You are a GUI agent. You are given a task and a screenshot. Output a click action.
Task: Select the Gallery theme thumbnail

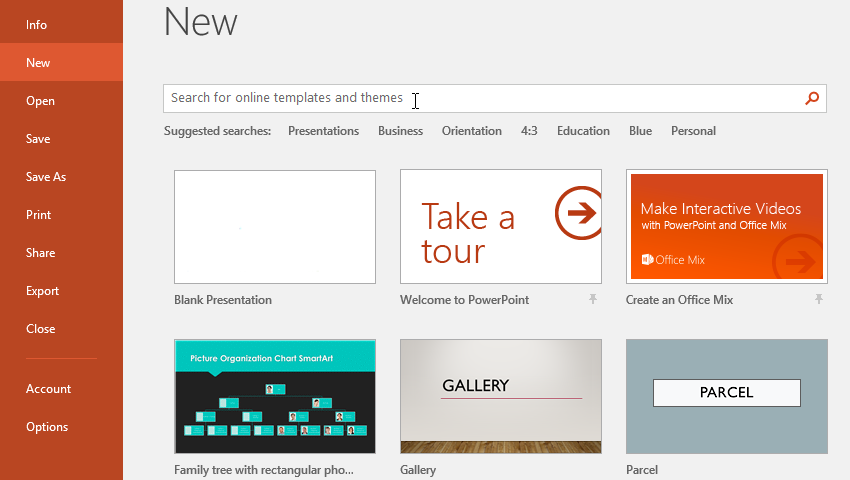click(x=501, y=396)
